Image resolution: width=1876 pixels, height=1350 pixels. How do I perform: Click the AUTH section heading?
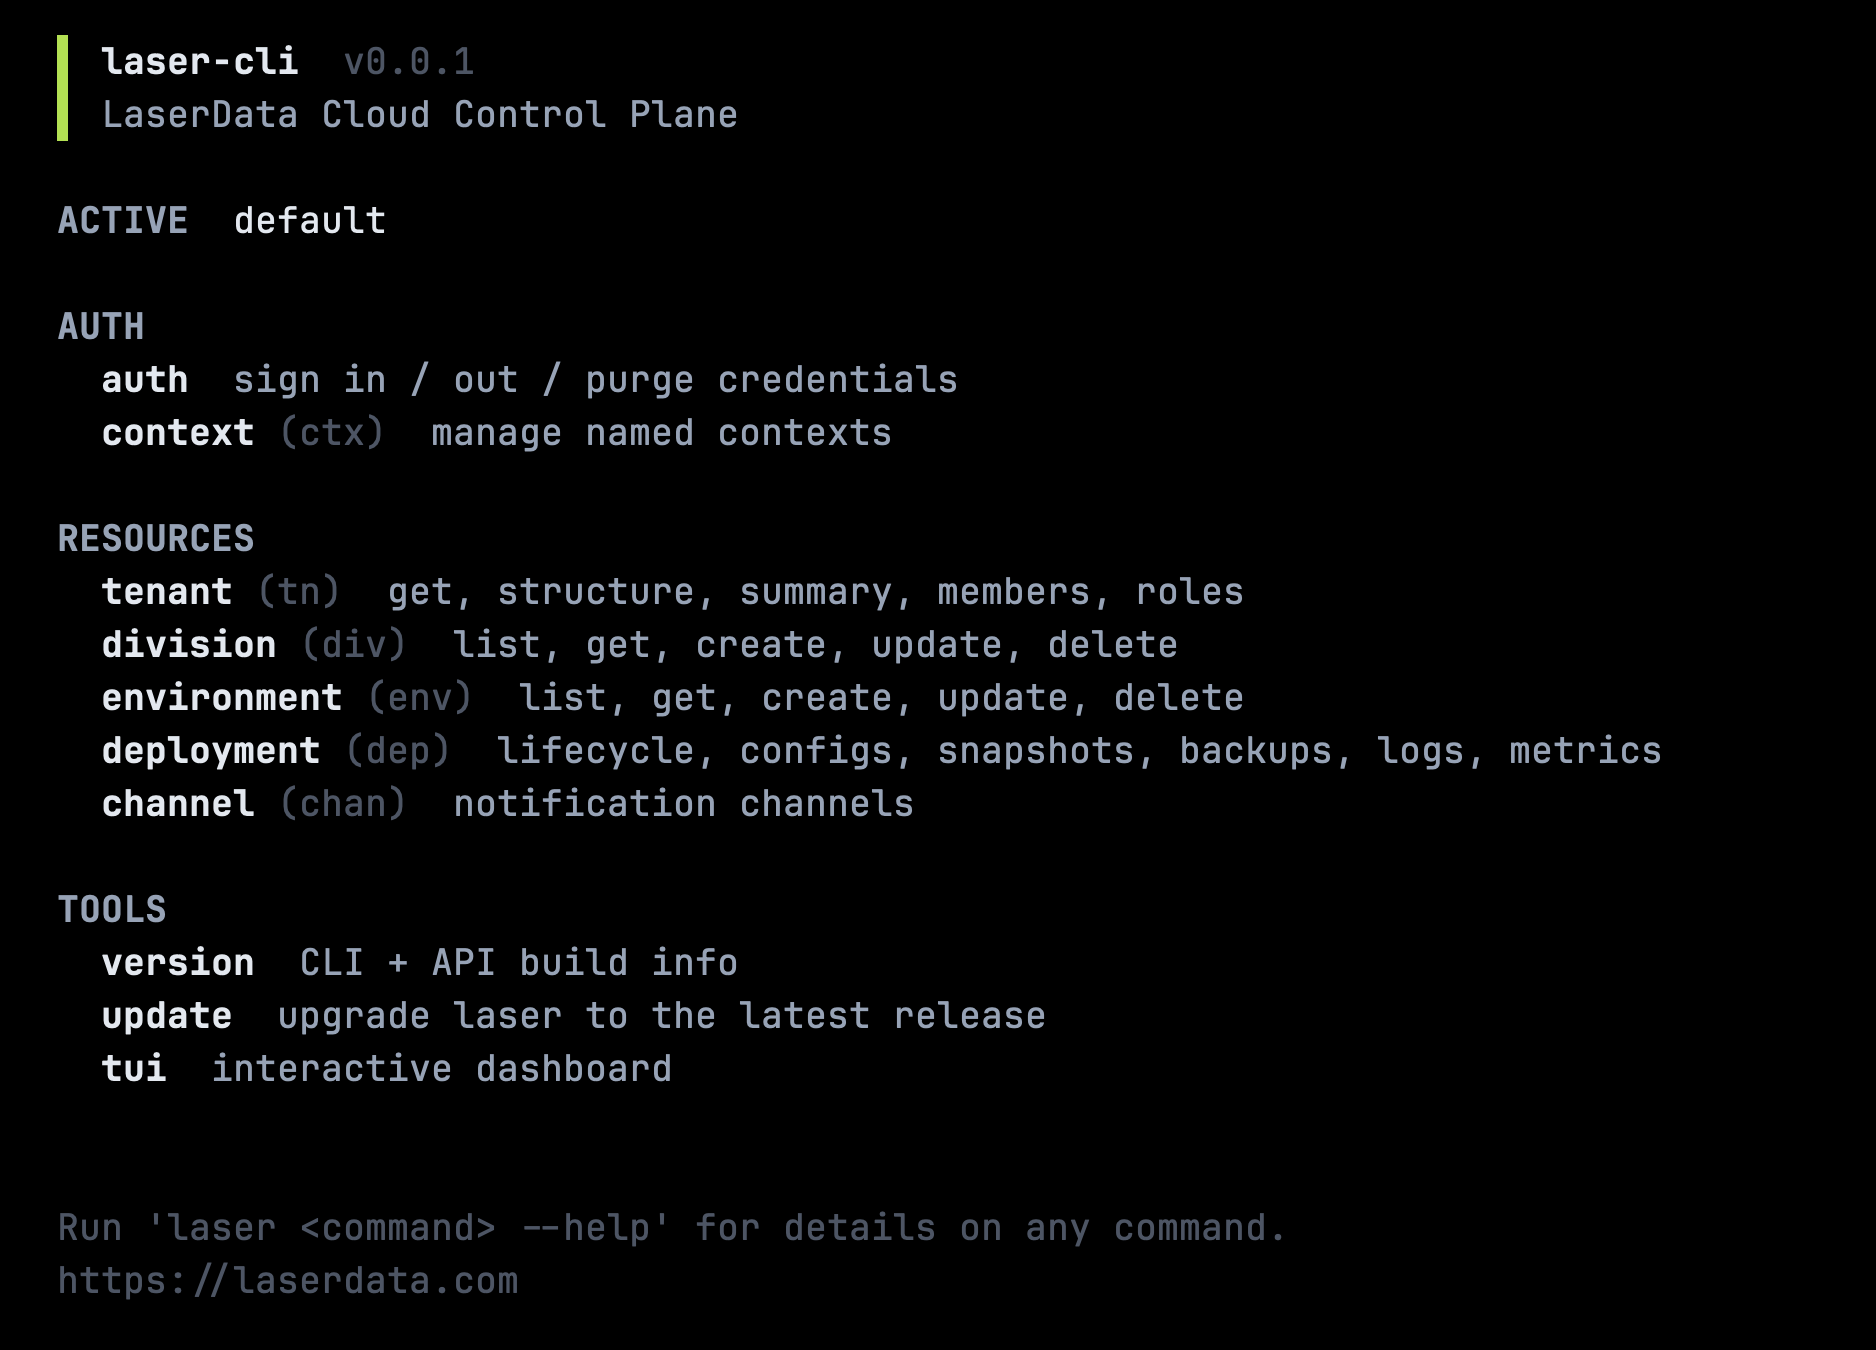(x=101, y=327)
